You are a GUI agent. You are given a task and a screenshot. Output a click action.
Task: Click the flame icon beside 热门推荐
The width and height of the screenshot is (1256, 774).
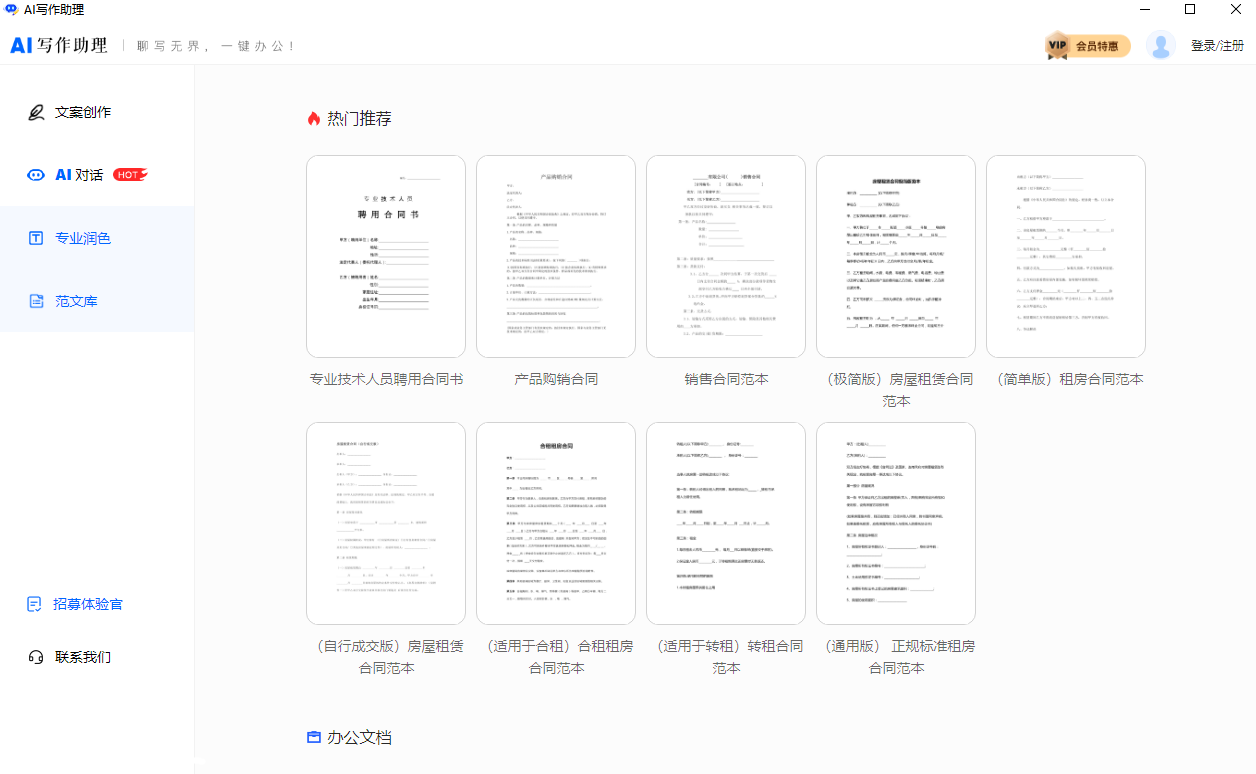[x=314, y=118]
